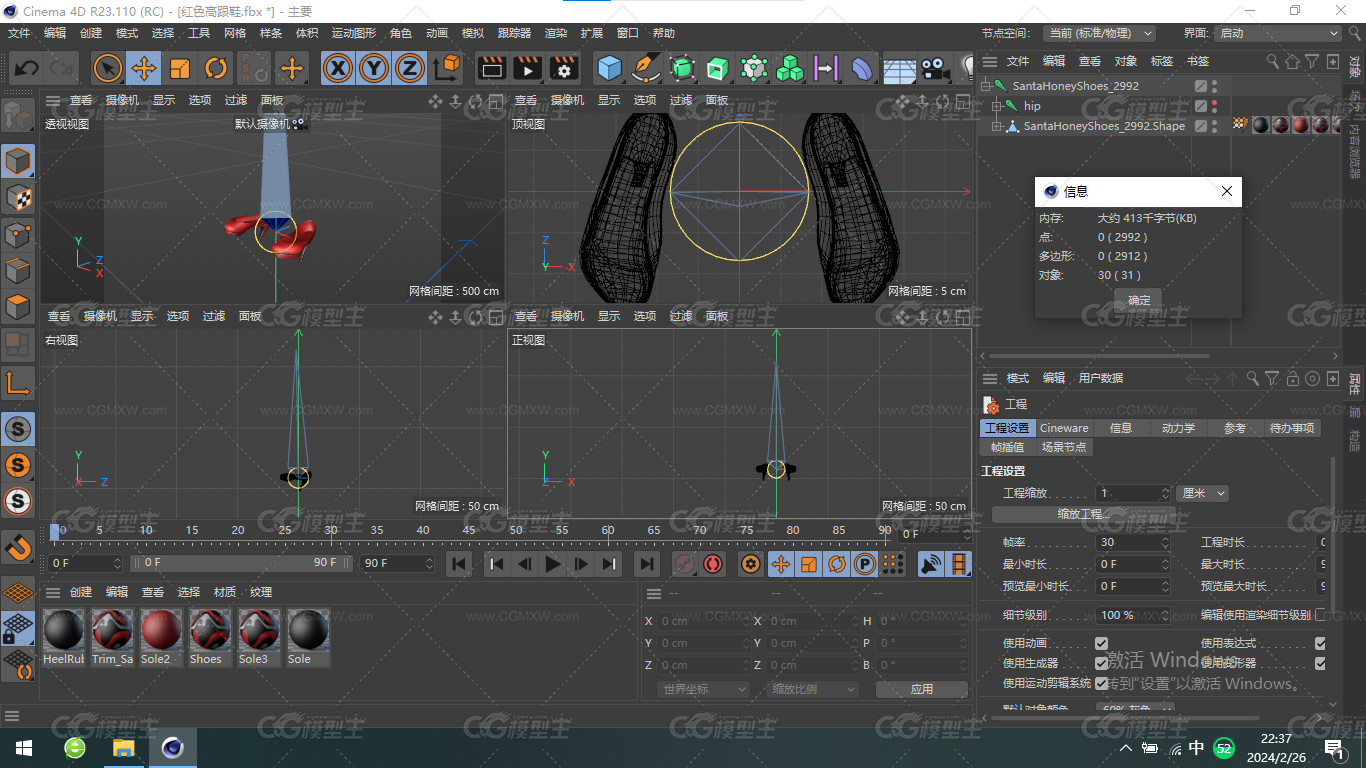Click the 帧率 input field
The image size is (1366, 768).
tap(1132, 542)
